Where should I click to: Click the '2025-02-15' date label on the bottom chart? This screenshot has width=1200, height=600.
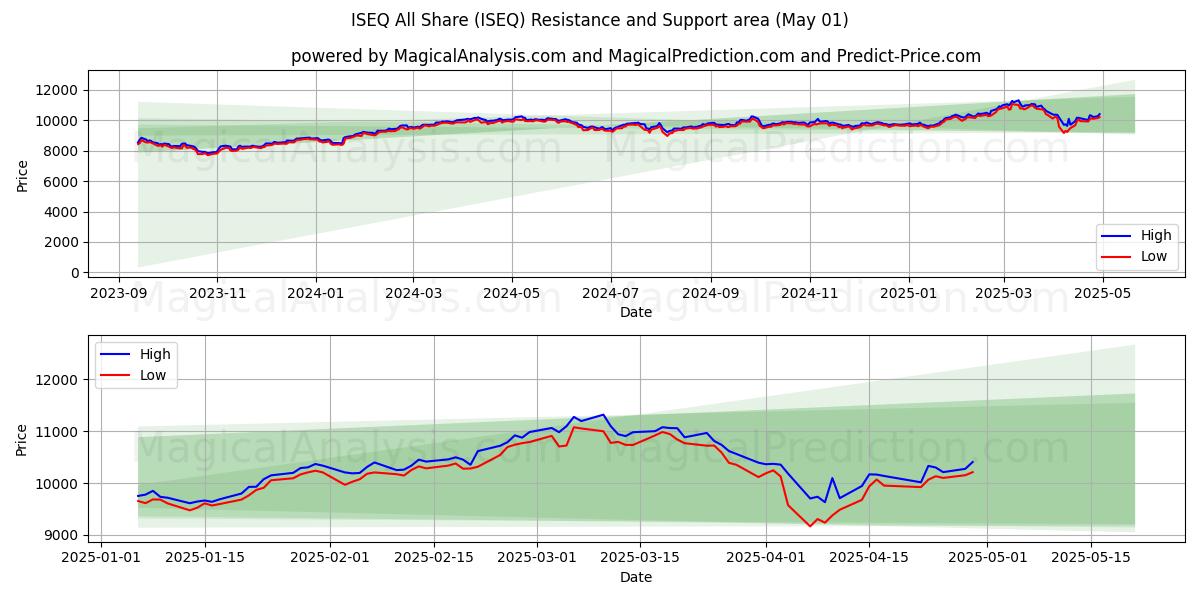click(x=434, y=558)
